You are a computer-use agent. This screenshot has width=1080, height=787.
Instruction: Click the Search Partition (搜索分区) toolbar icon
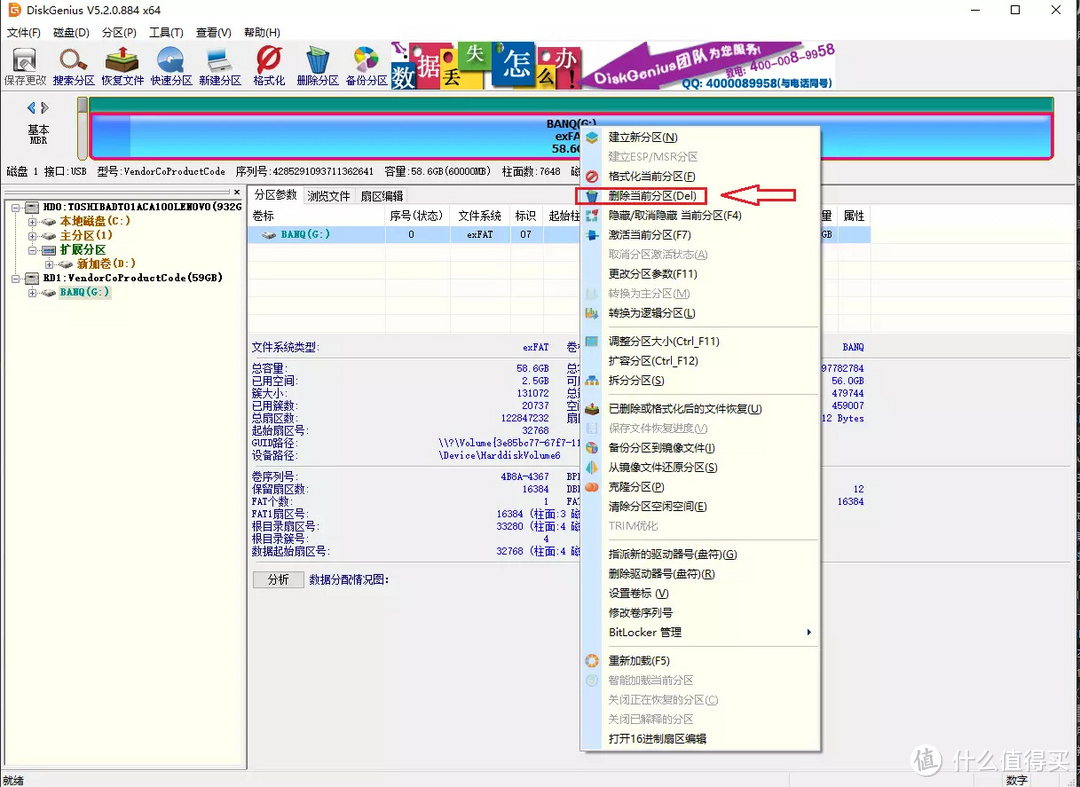click(73, 66)
